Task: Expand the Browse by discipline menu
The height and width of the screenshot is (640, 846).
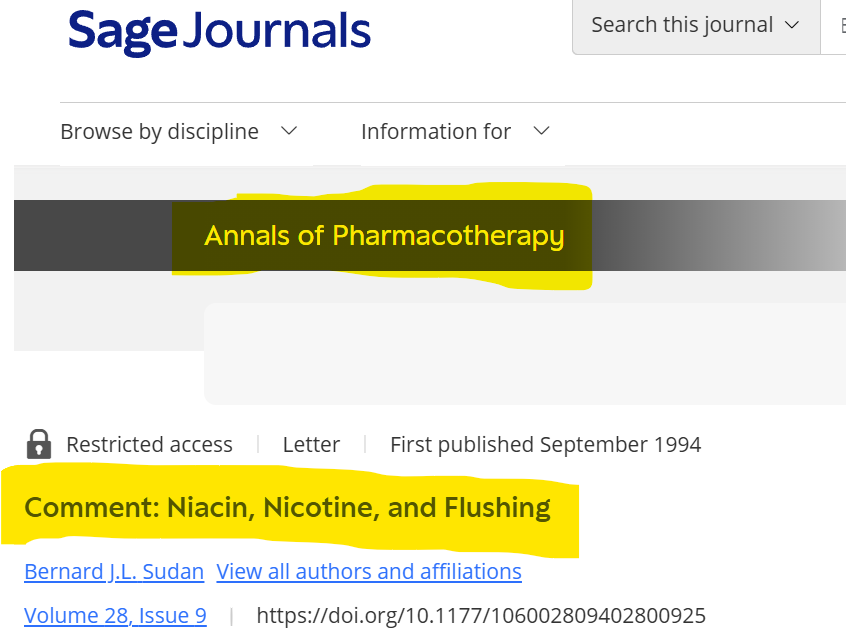Action: 179,132
